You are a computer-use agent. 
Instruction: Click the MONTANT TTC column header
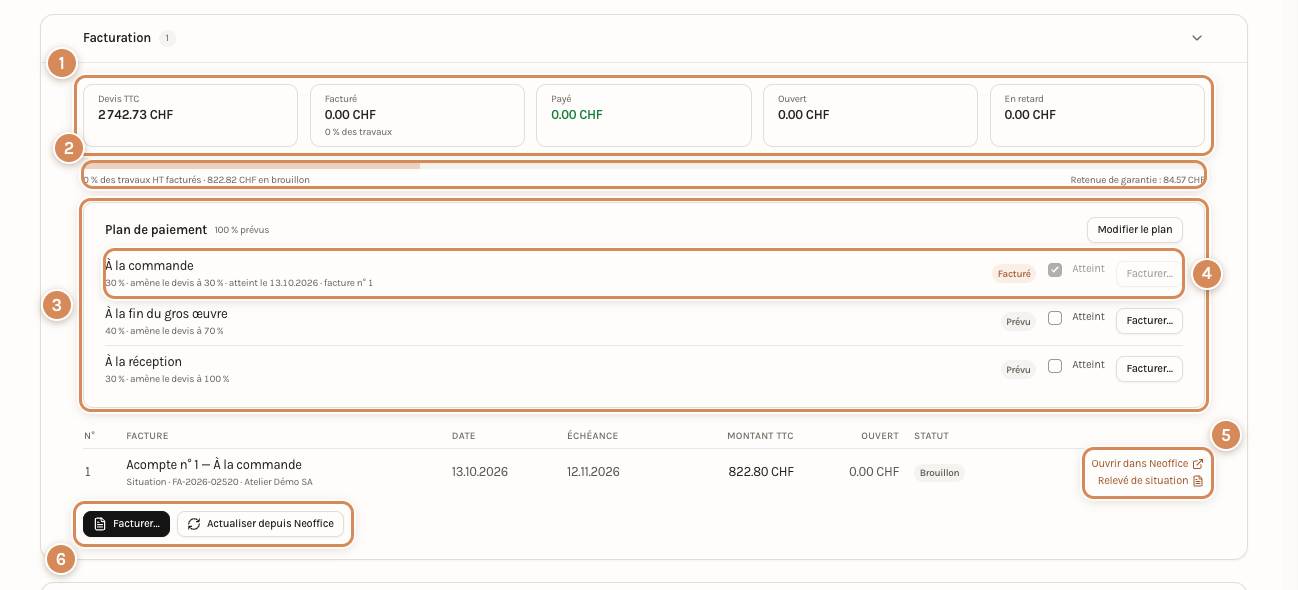point(760,436)
